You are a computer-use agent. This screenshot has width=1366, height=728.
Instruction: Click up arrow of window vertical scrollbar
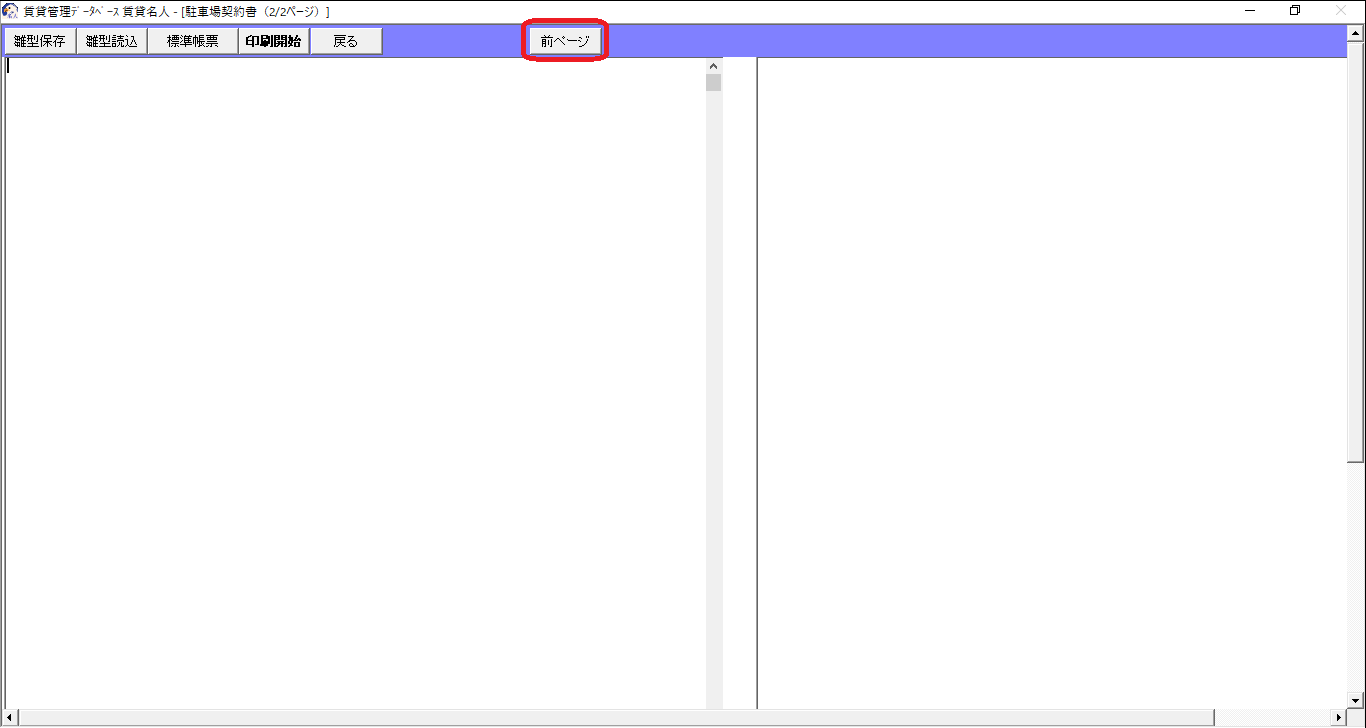pyautogui.click(x=1356, y=33)
